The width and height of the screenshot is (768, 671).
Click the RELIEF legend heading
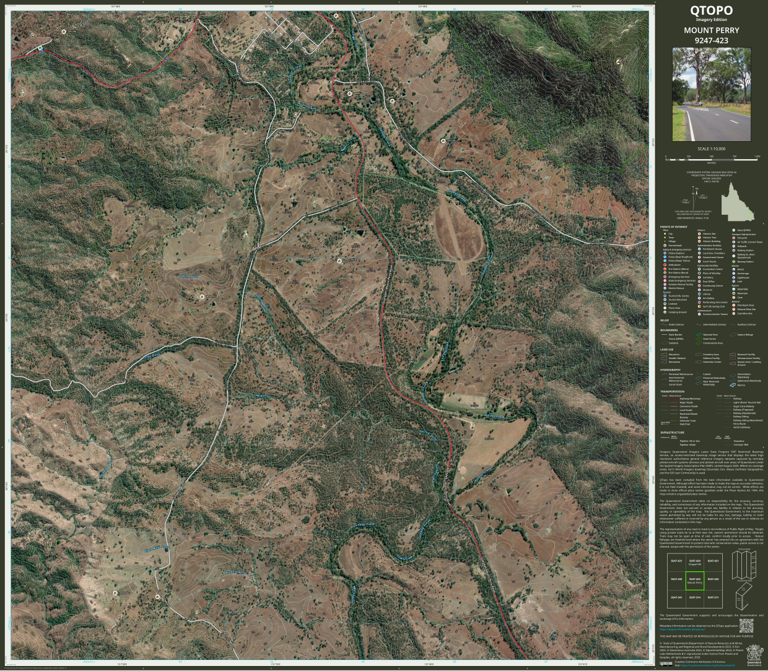(665, 320)
